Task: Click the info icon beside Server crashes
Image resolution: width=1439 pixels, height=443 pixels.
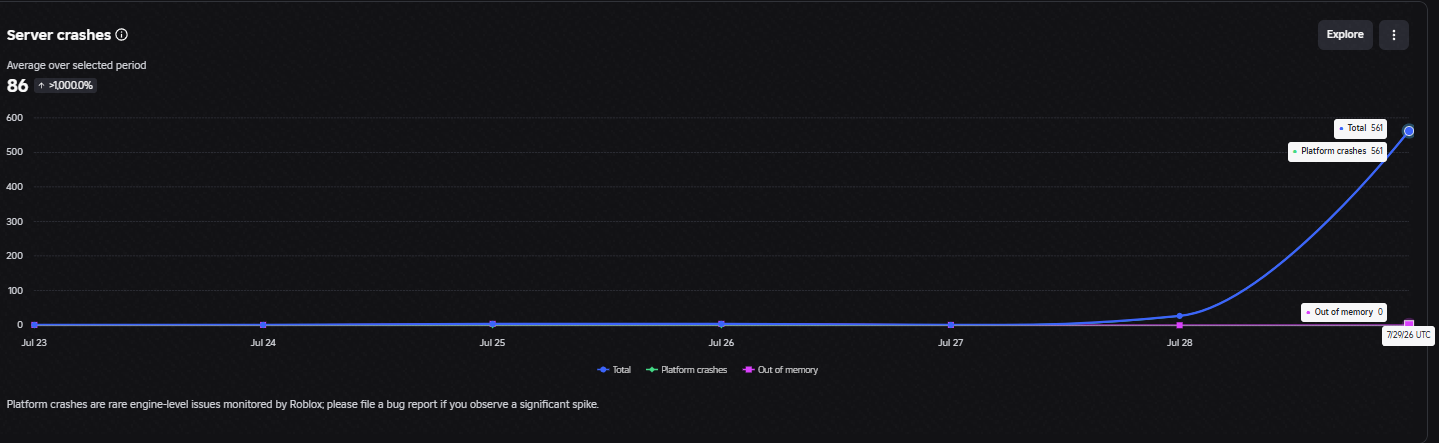Action: (122, 34)
